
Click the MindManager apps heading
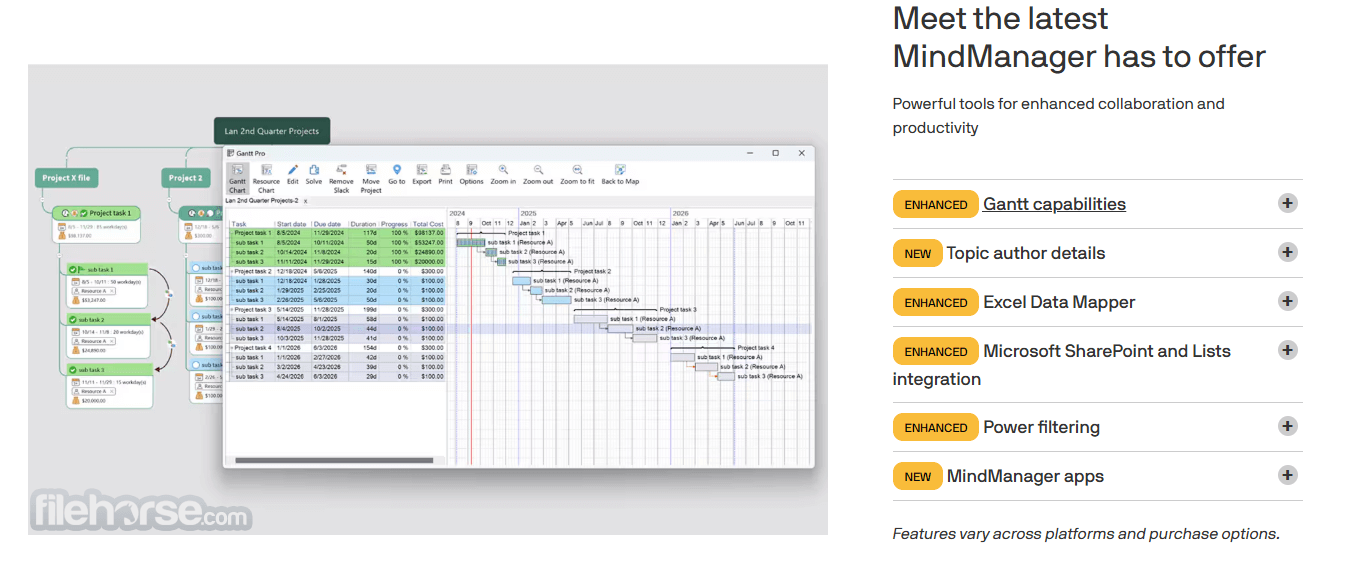point(1025,476)
